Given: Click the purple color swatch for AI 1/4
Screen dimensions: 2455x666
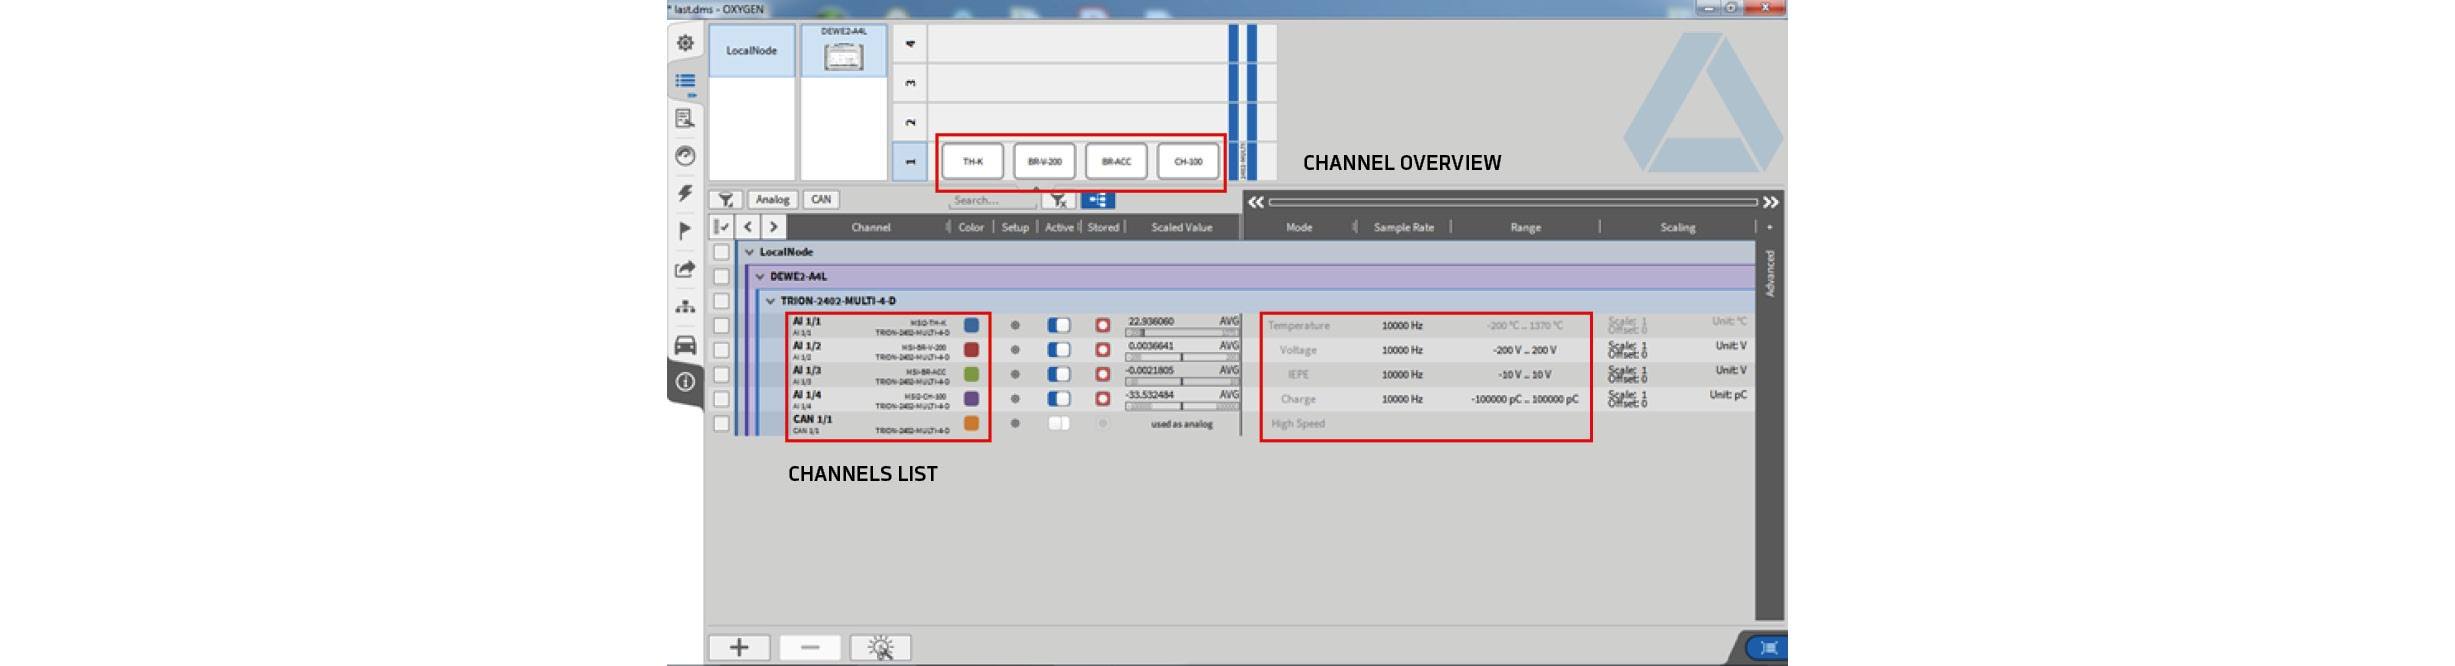Looking at the screenshot, I should [971, 399].
